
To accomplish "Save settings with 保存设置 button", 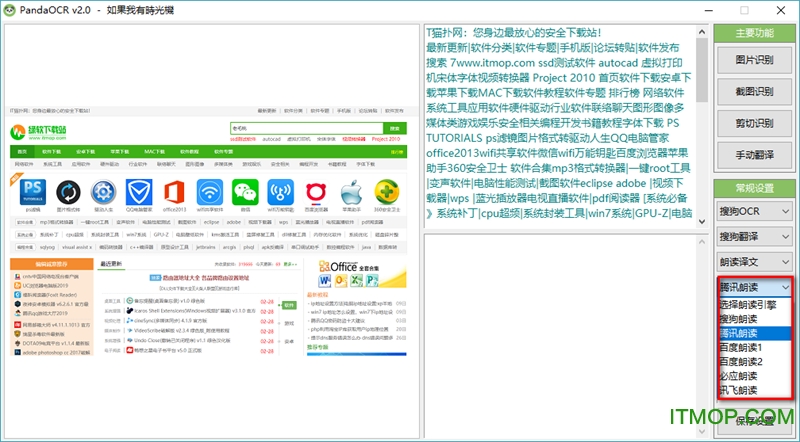I will (x=754, y=421).
